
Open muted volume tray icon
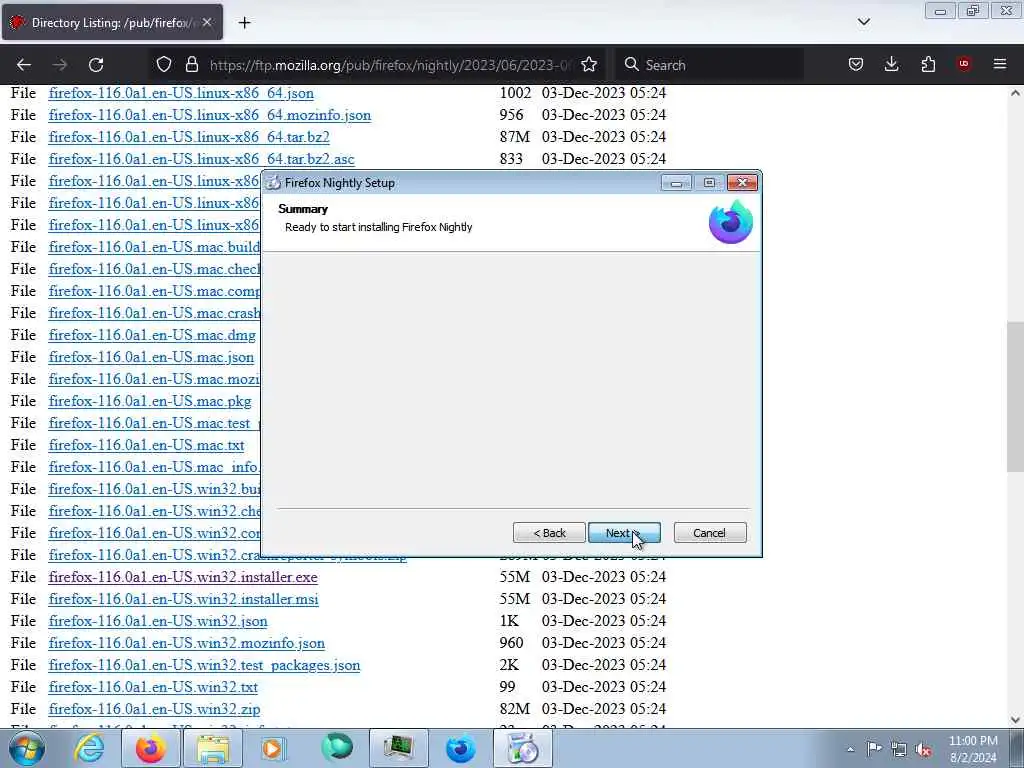pyautogui.click(x=923, y=749)
